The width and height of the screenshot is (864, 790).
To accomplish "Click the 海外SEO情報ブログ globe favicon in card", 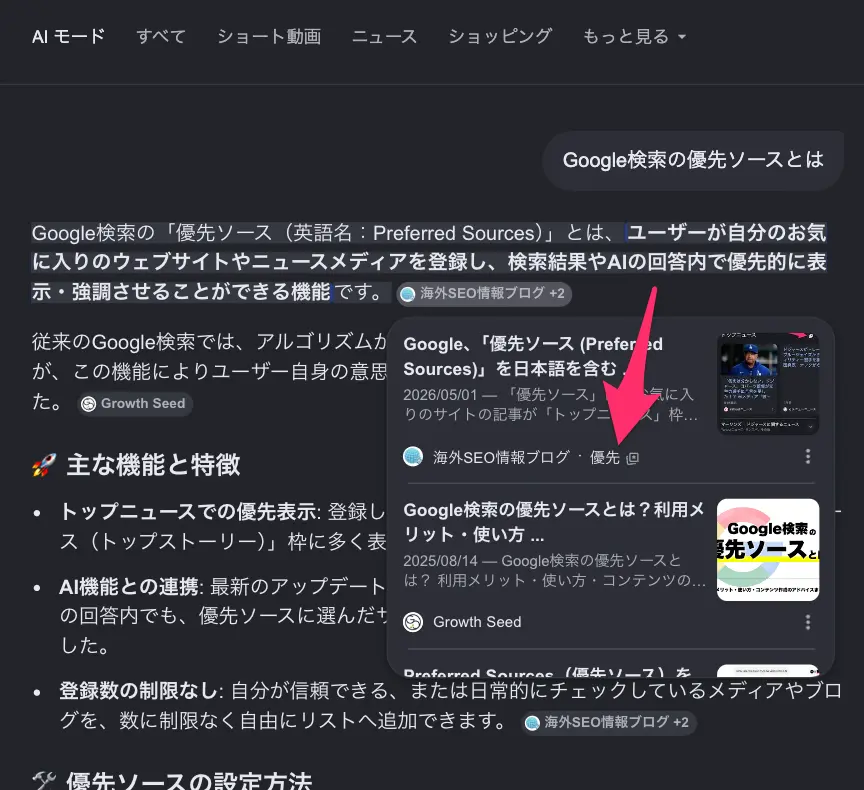I will pos(413,457).
